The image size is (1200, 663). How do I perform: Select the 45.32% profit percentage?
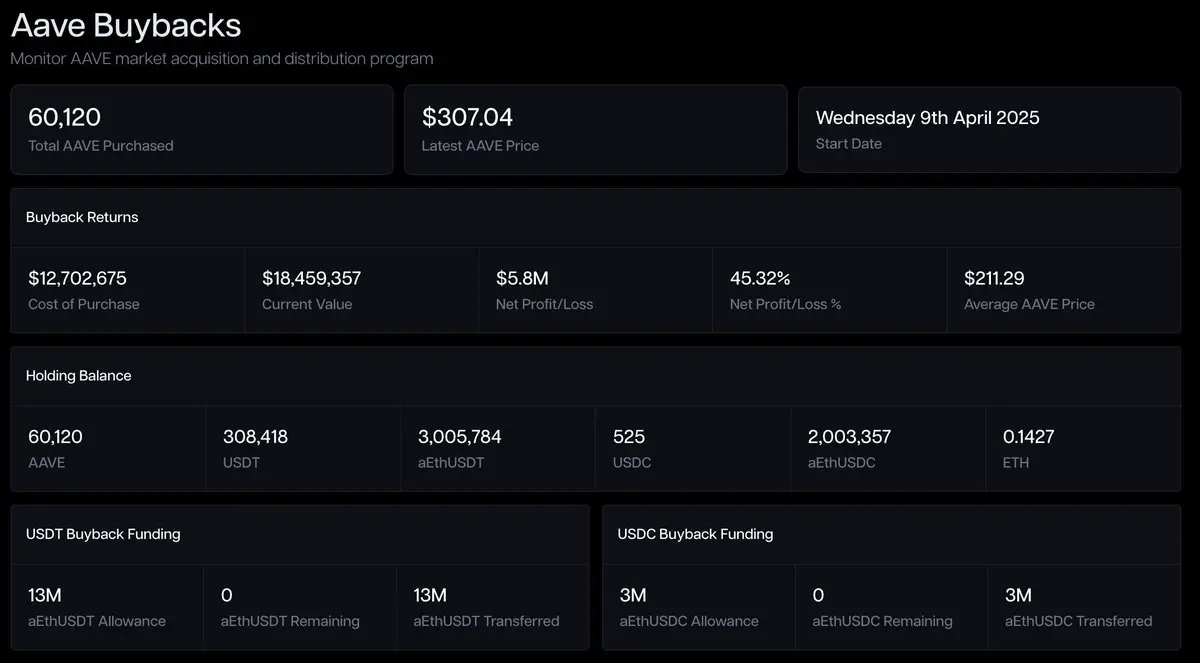pos(760,278)
